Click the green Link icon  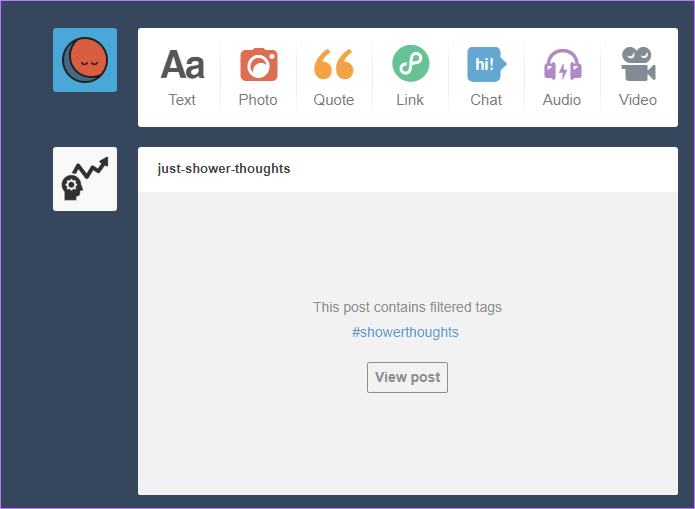410,63
